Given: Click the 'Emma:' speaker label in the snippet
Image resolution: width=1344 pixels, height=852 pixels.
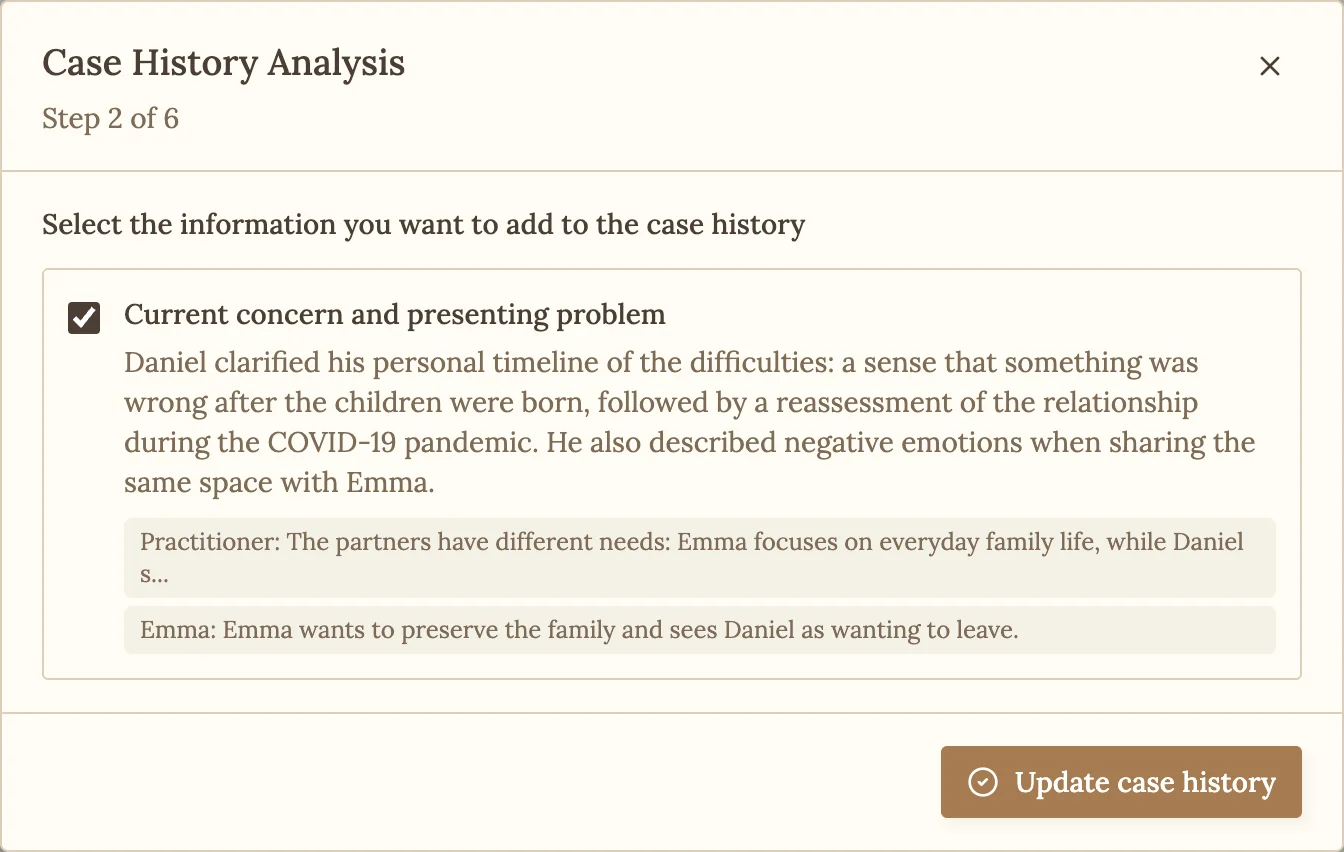Looking at the screenshot, I should click(178, 630).
